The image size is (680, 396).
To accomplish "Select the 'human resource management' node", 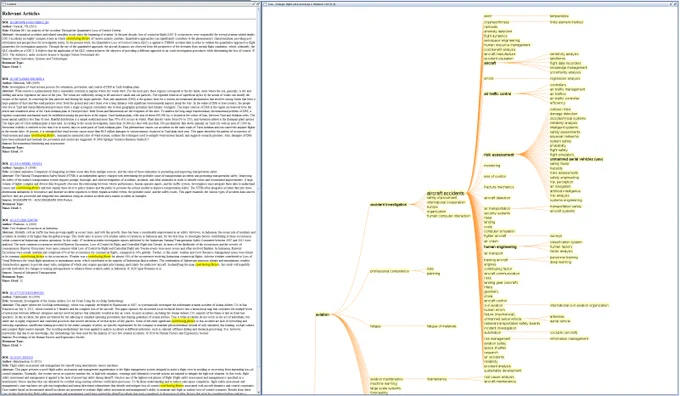I will pyautogui.click(x=507, y=45).
